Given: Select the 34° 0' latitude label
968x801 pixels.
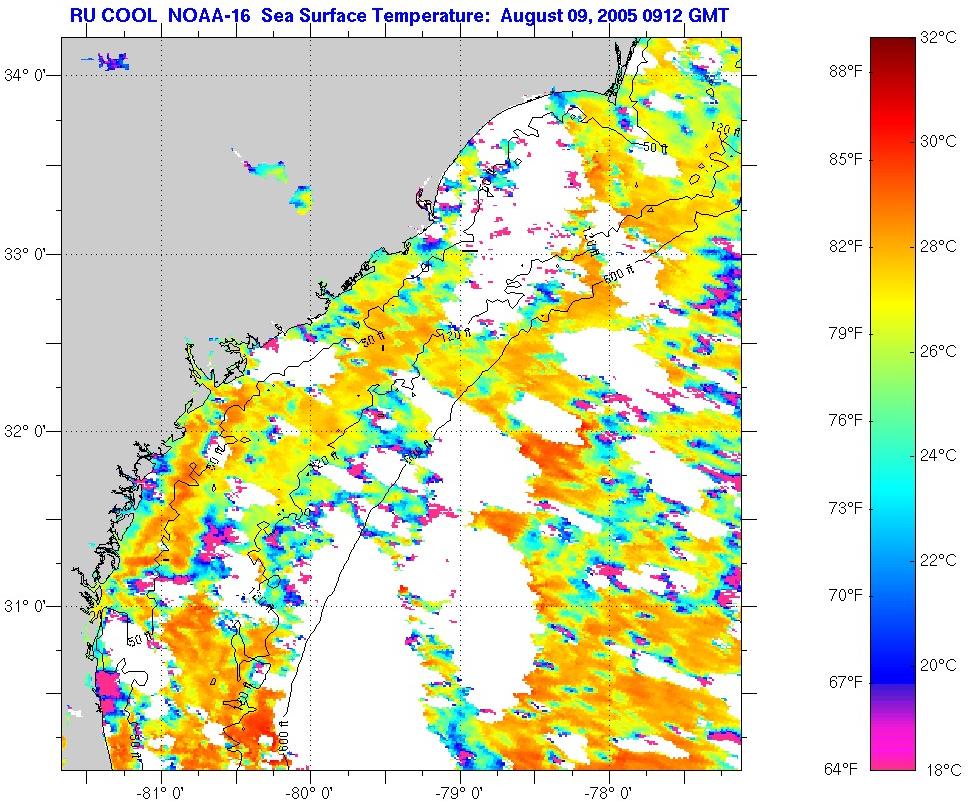Looking at the screenshot, I should (x=34, y=75).
